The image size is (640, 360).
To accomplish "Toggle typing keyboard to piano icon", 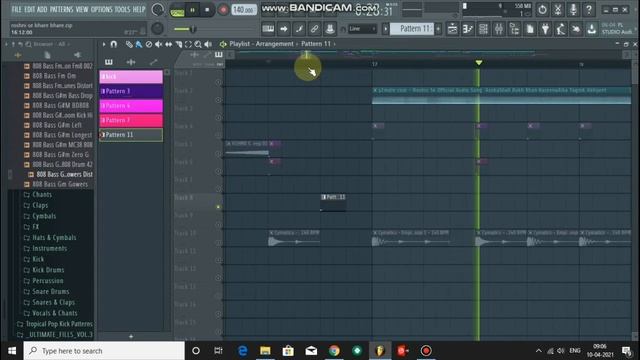I will [x=268, y=29].
